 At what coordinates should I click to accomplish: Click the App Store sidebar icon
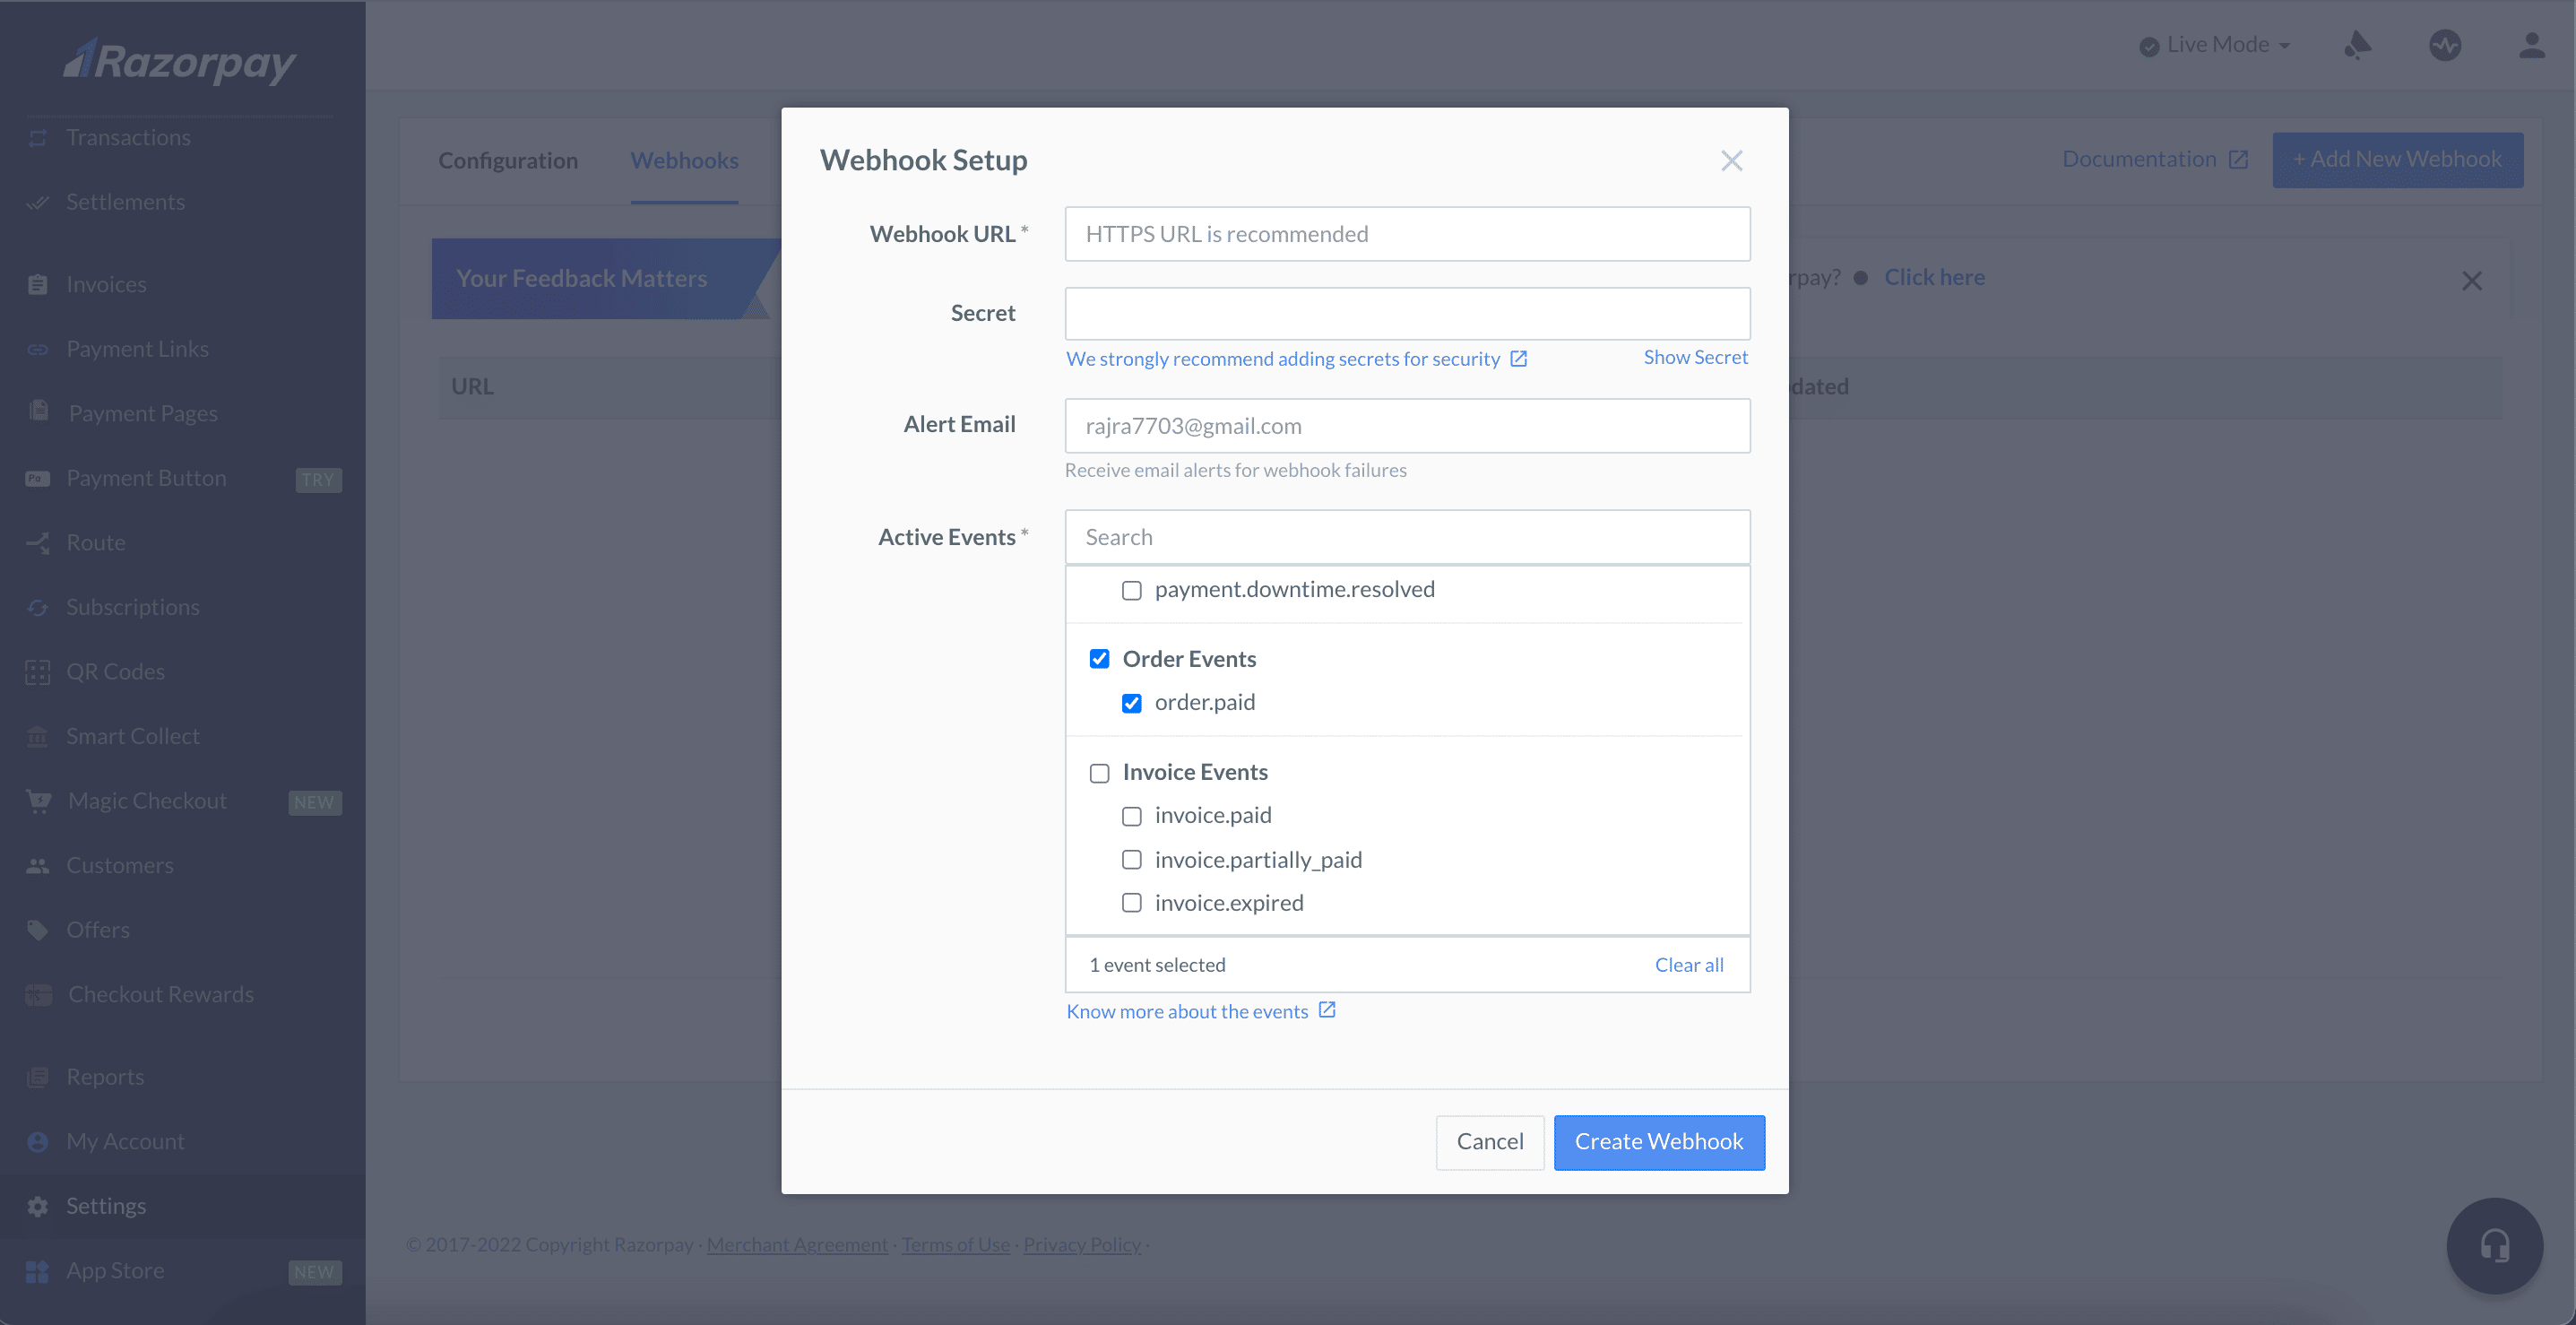[38, 1271]
